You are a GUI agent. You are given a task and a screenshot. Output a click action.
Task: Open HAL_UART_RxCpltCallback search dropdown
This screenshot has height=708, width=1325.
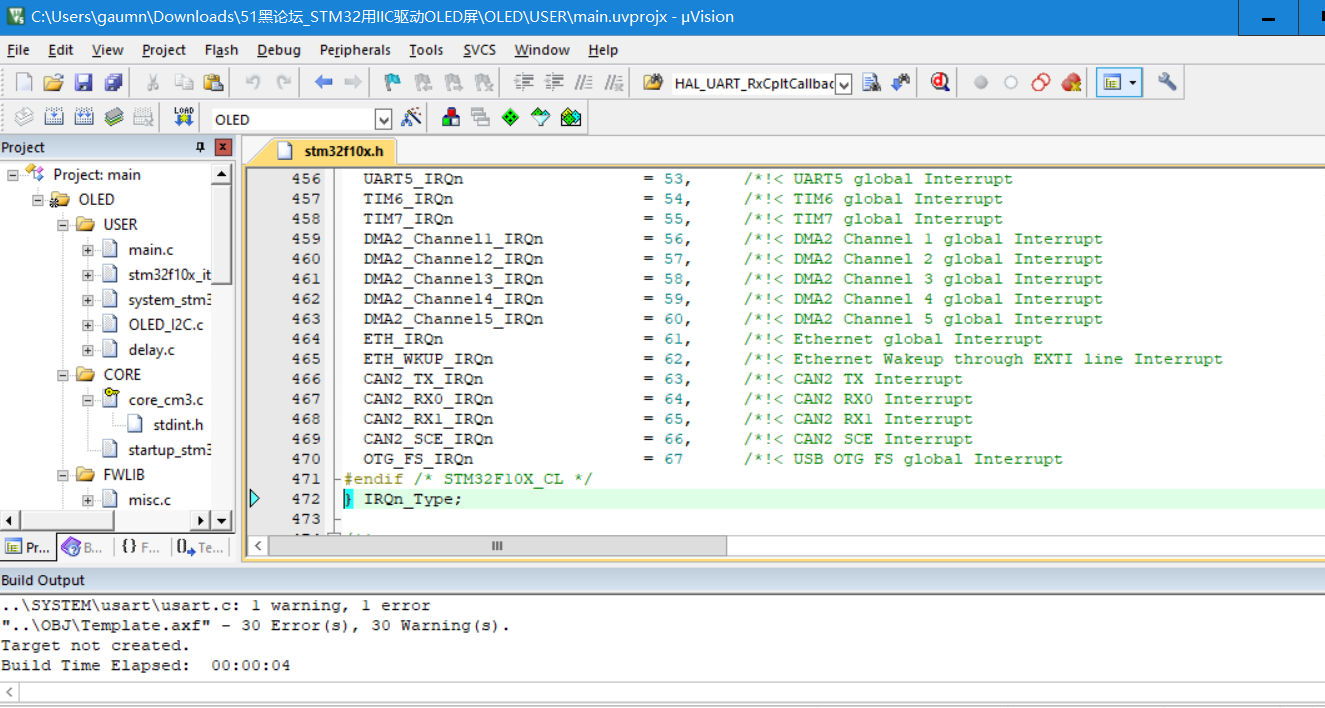coord(844,84)
